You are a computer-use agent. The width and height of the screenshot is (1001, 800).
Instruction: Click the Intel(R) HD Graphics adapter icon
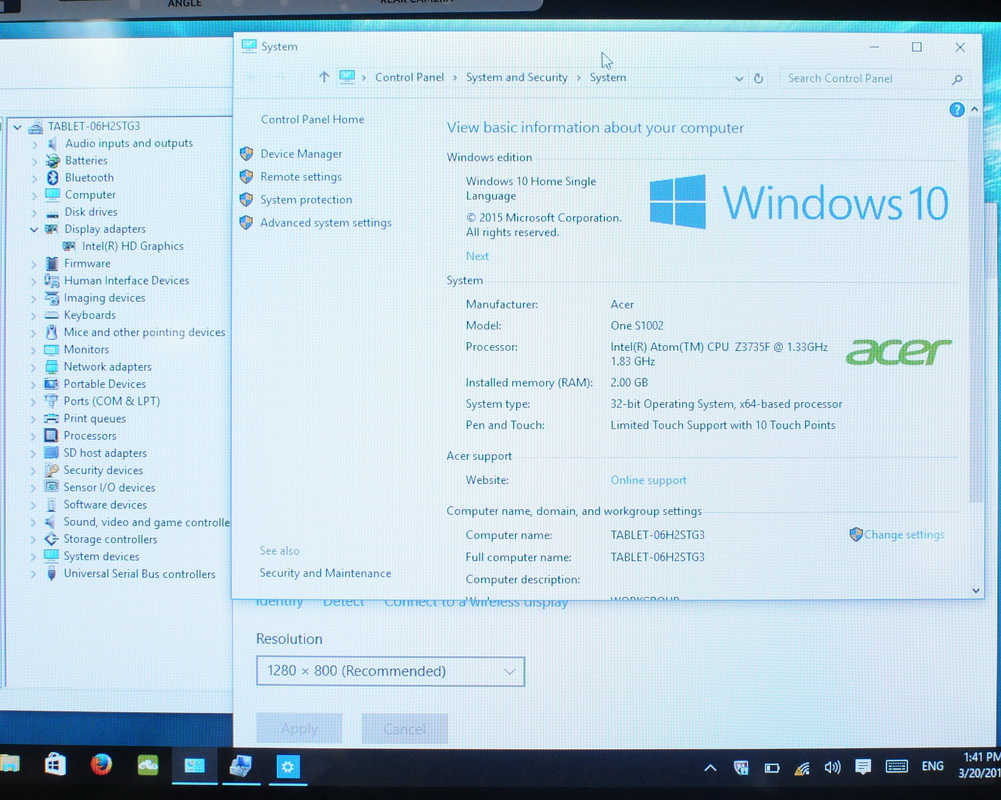69,246
